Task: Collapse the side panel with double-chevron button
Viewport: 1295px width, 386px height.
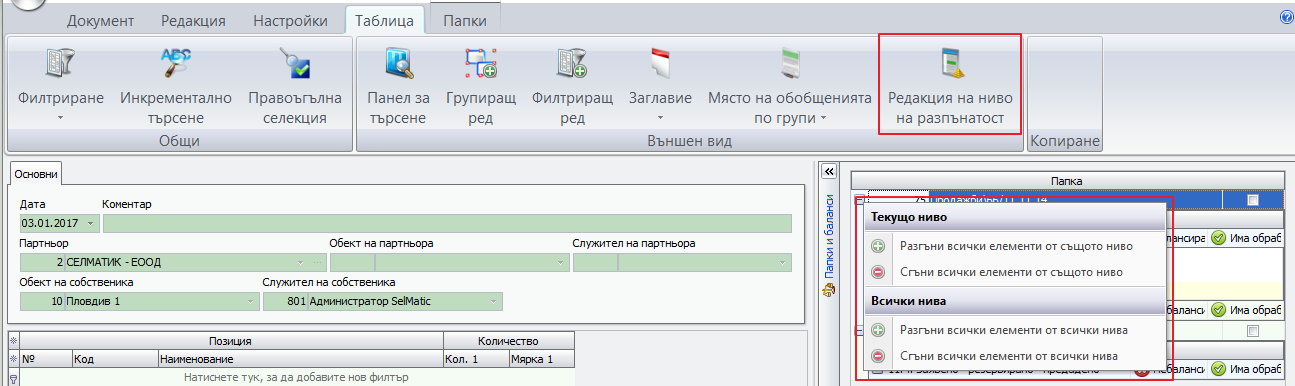Action: coord(828,172)
